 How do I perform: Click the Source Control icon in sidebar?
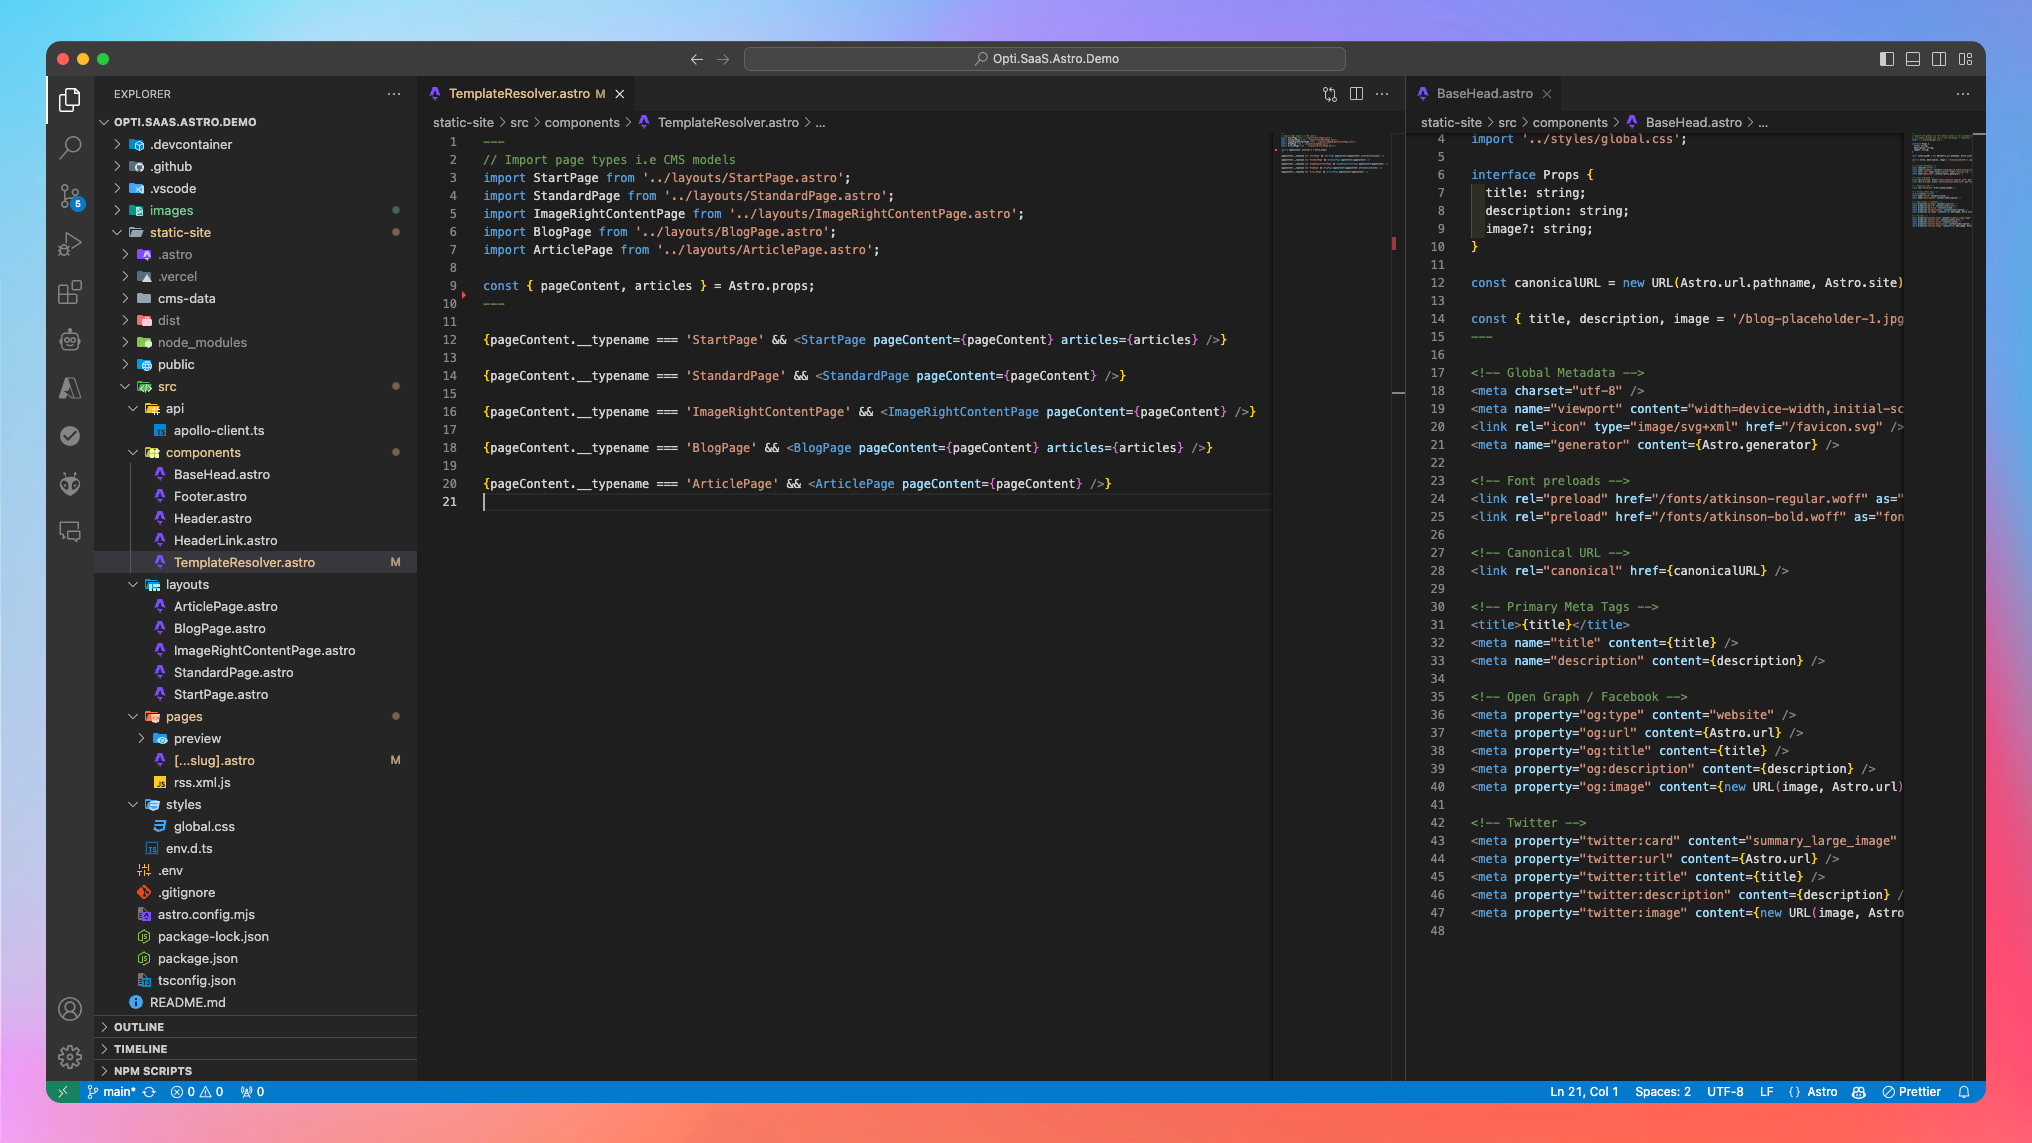pos(71,197)
